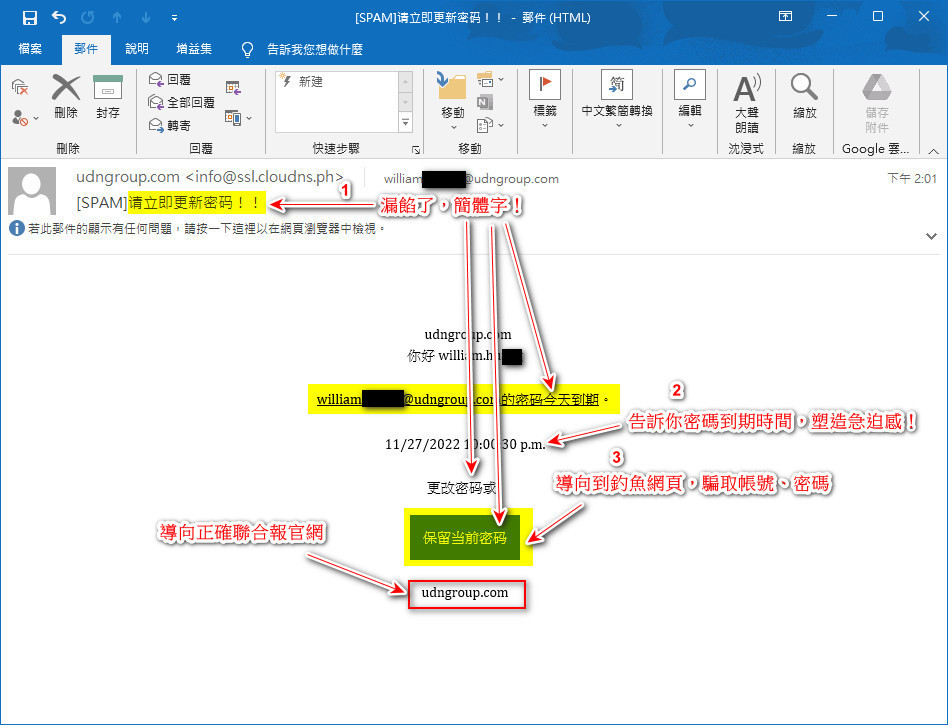Click the reply with meeting icon

point(233,88)
